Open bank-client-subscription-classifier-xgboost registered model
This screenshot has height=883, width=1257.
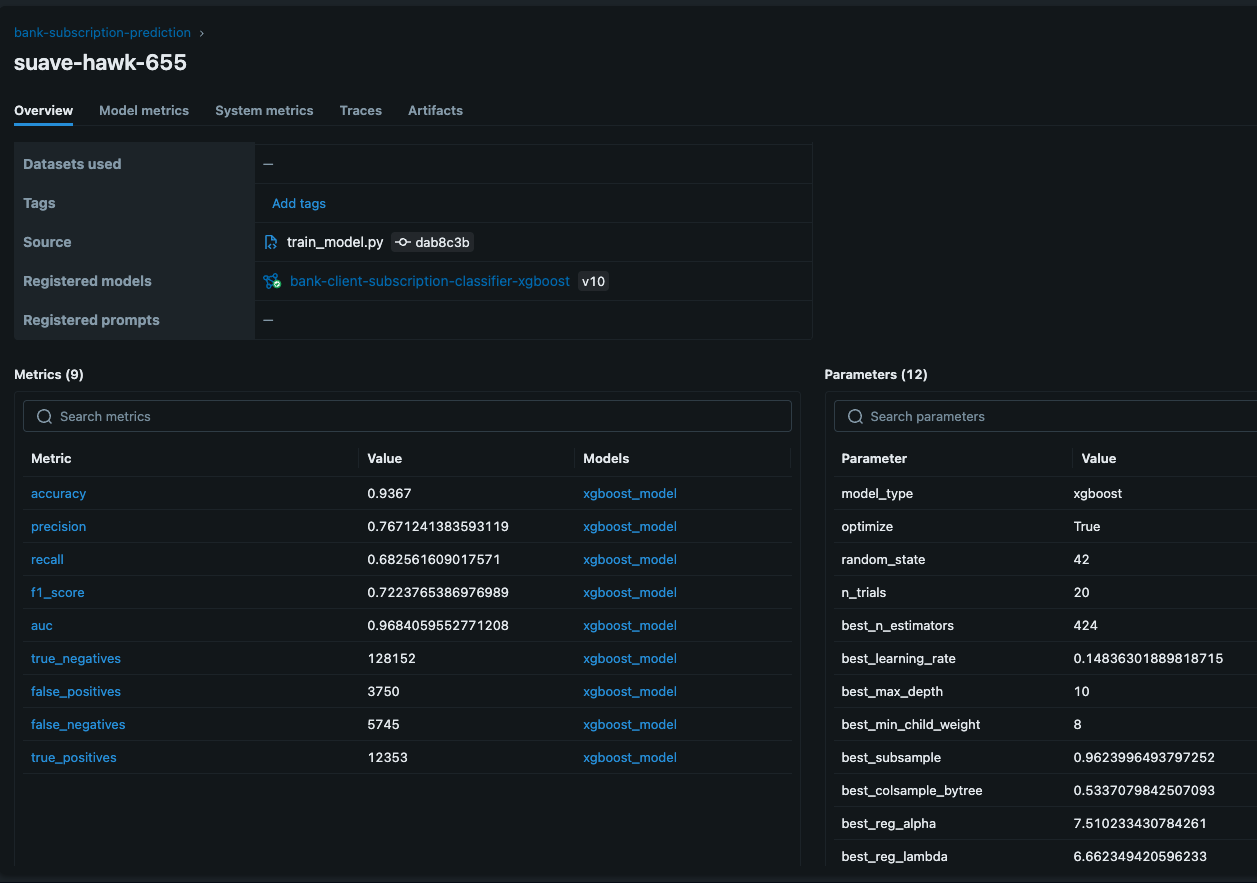click(x=429, y=281)
